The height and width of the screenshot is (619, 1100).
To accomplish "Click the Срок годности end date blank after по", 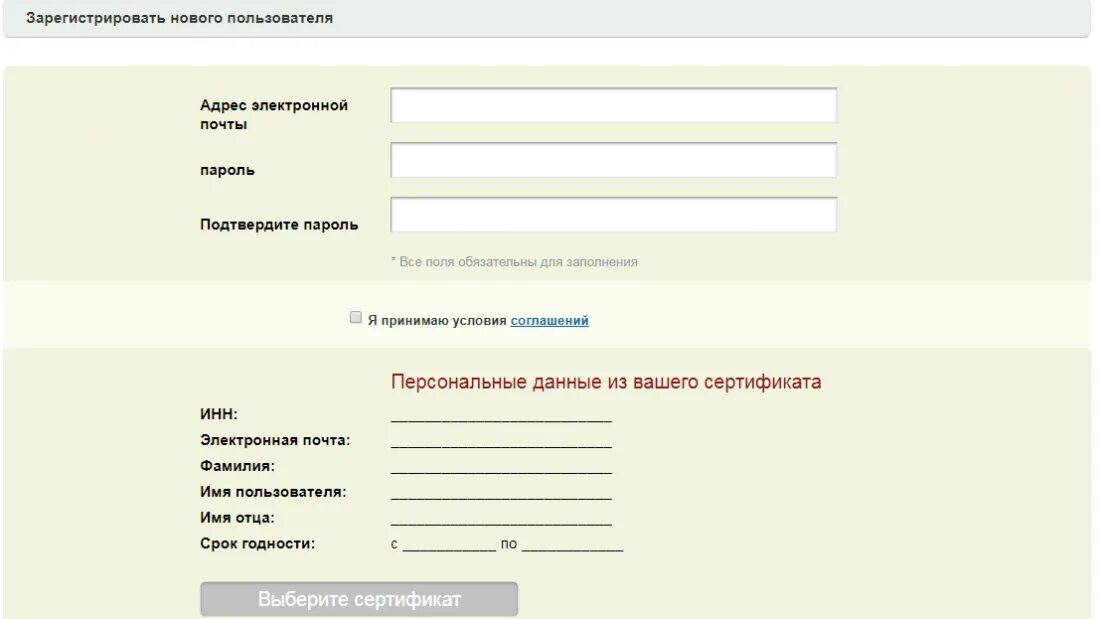I will pyautogui.click(x=572, y=545).
